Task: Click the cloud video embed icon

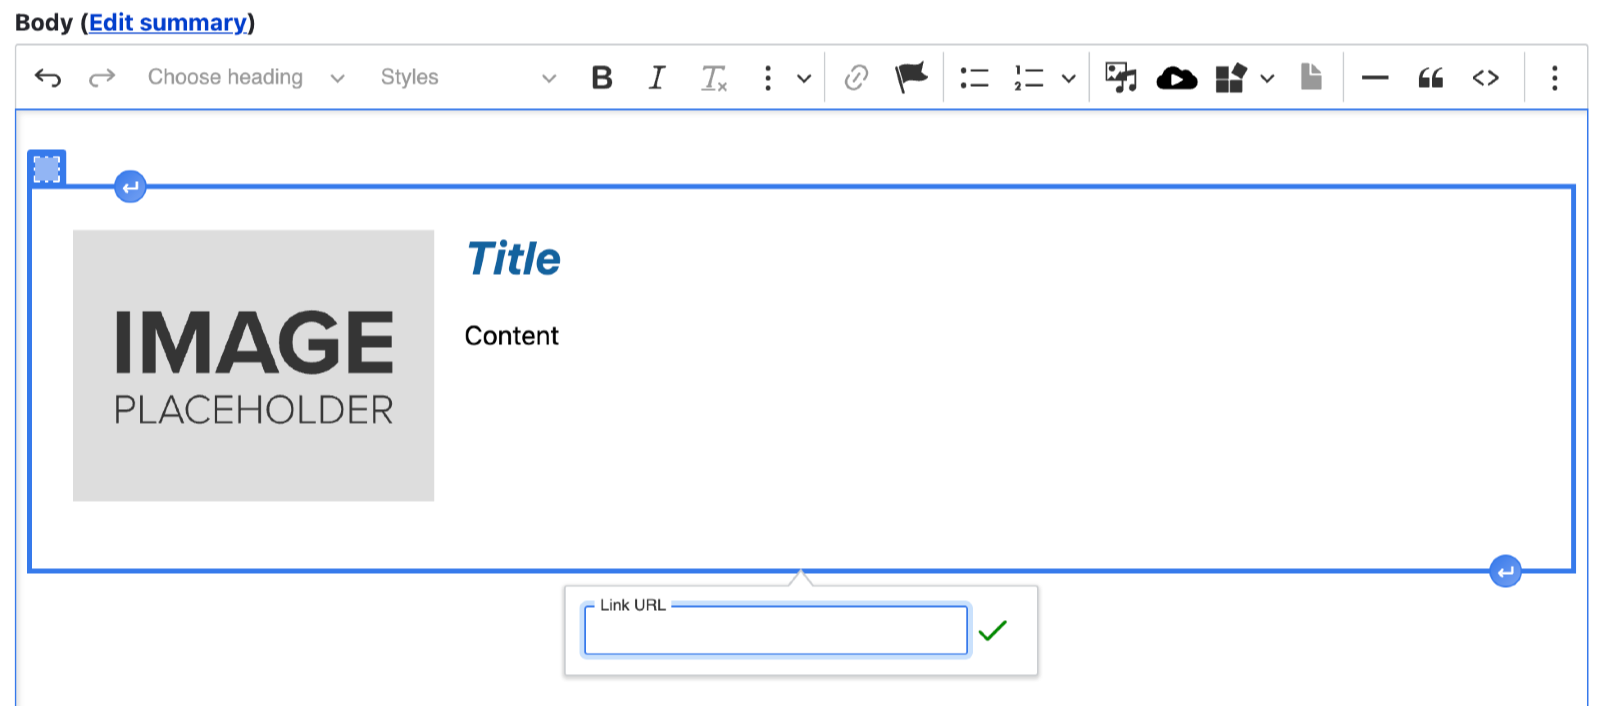Action: coord(1177,78)
